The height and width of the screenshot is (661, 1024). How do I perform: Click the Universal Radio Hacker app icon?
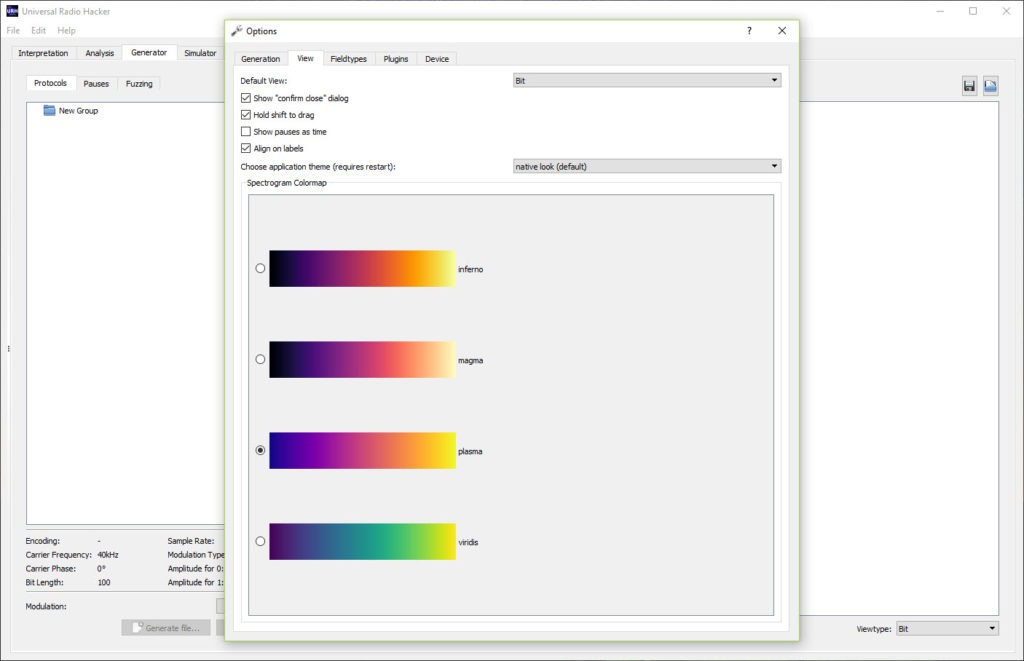12,11
